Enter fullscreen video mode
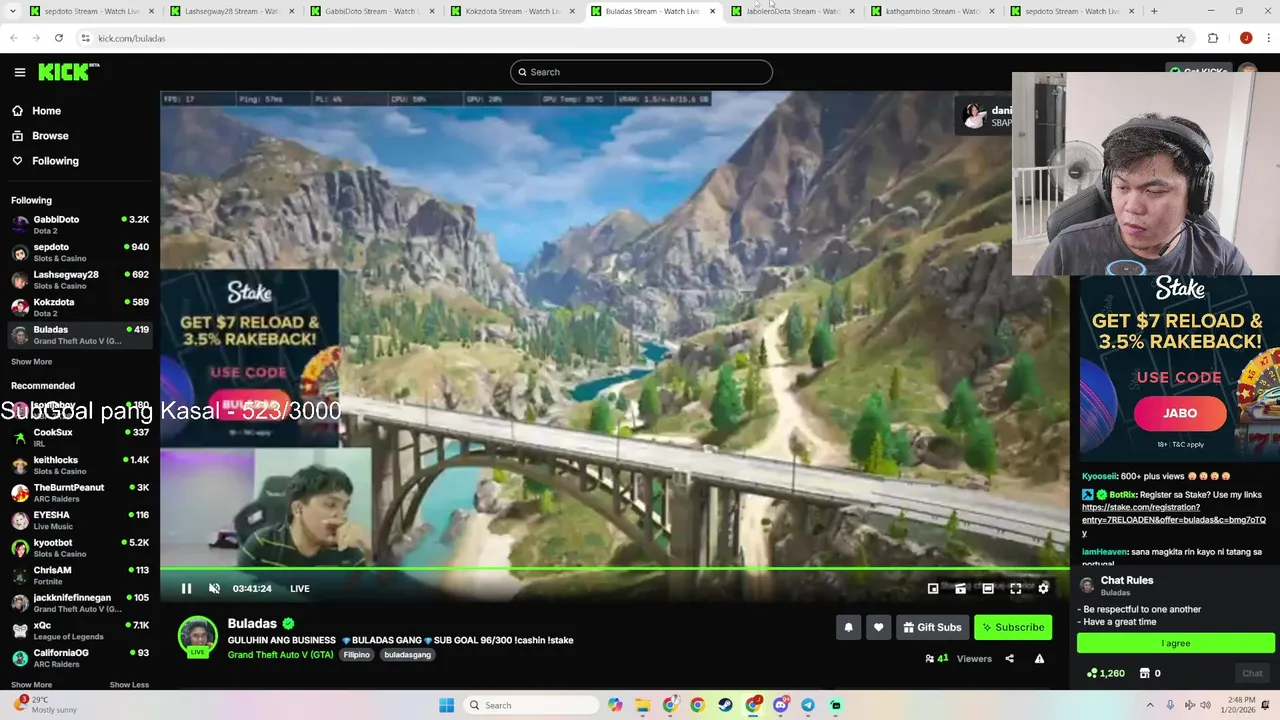Screen dimensions: 1280x720 (1015, 588)
